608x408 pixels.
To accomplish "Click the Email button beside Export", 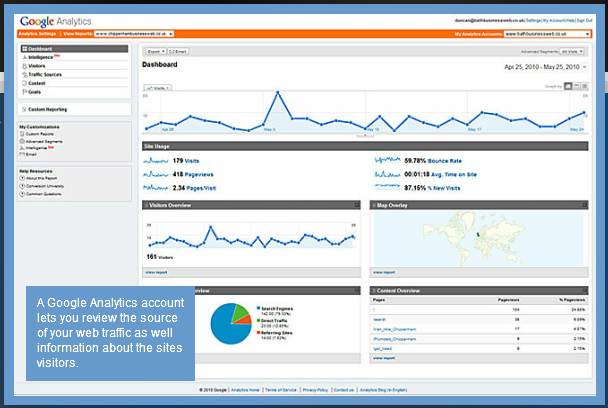I will tap(178, 51).
